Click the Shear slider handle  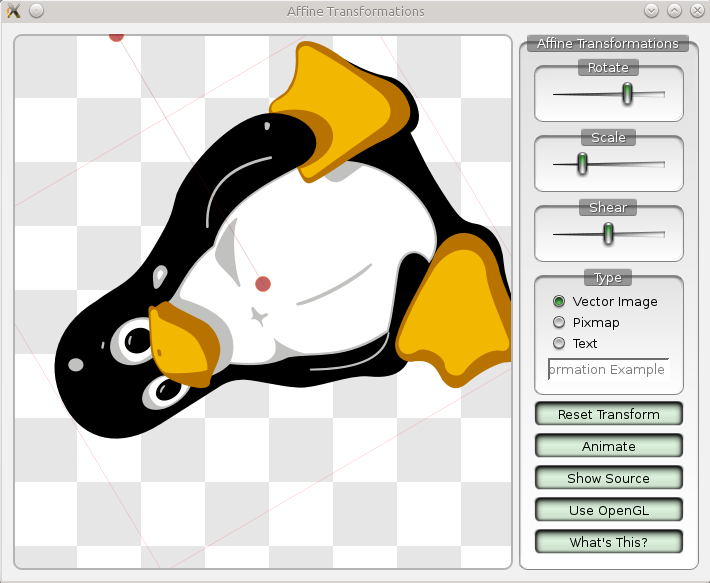click(x=607, y=233)
